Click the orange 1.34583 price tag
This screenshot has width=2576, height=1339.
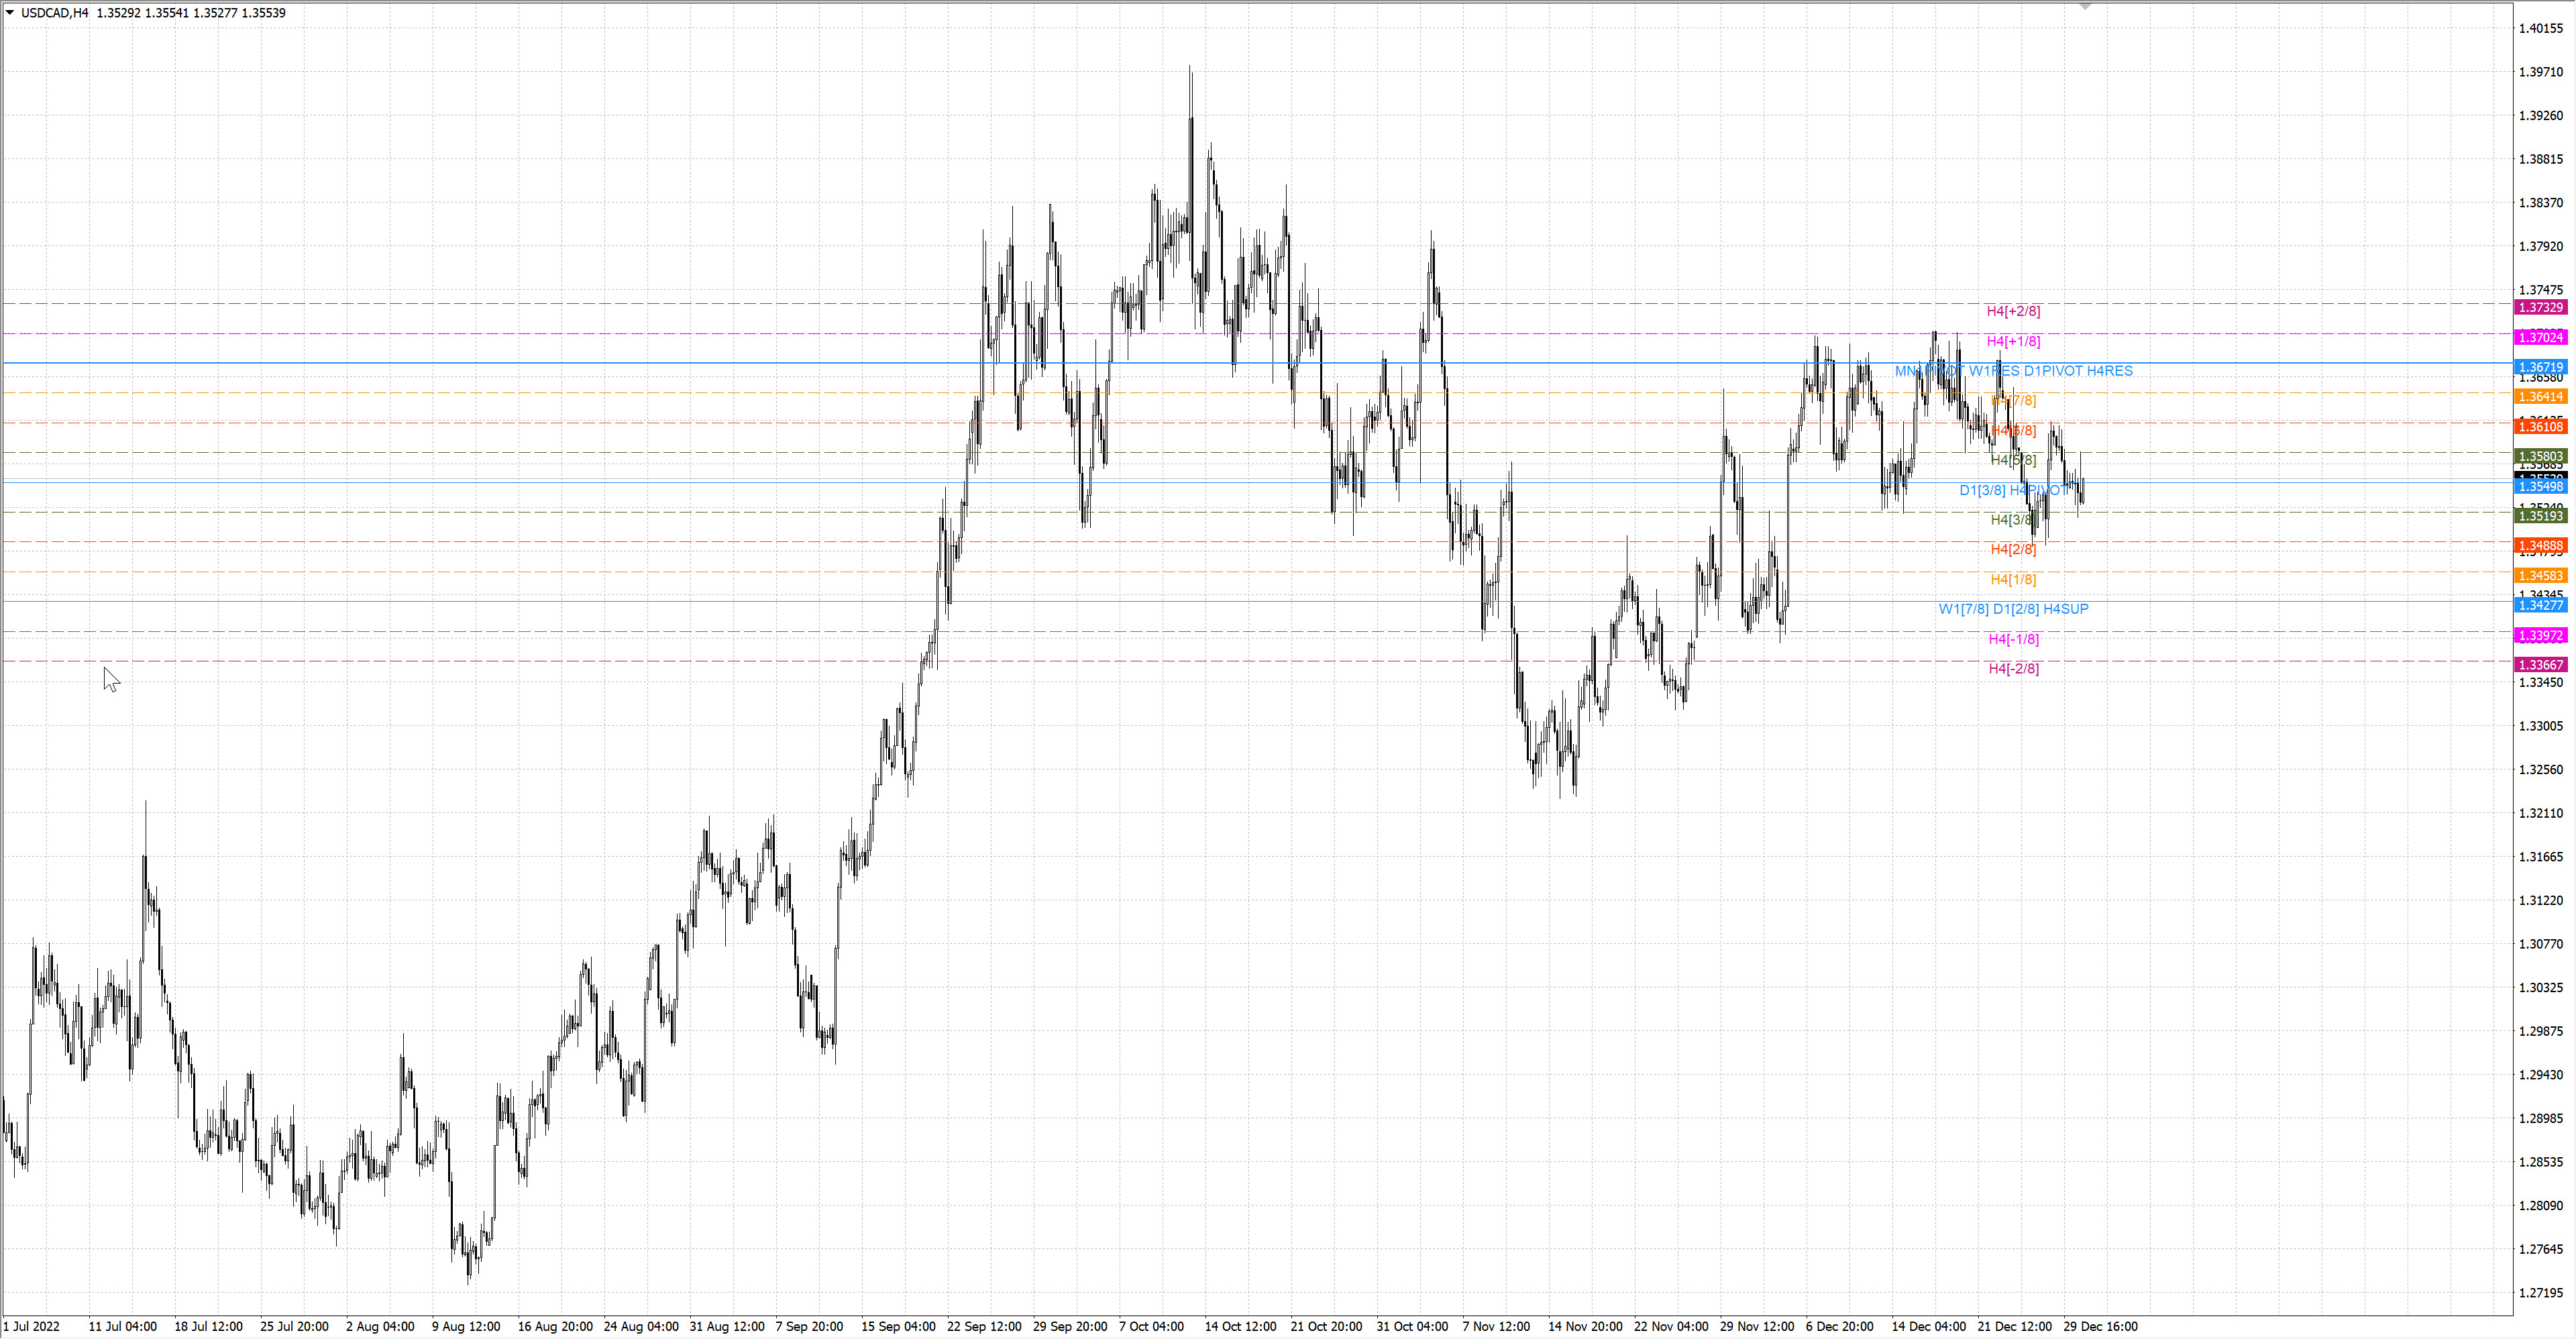tap(2540, 576)
